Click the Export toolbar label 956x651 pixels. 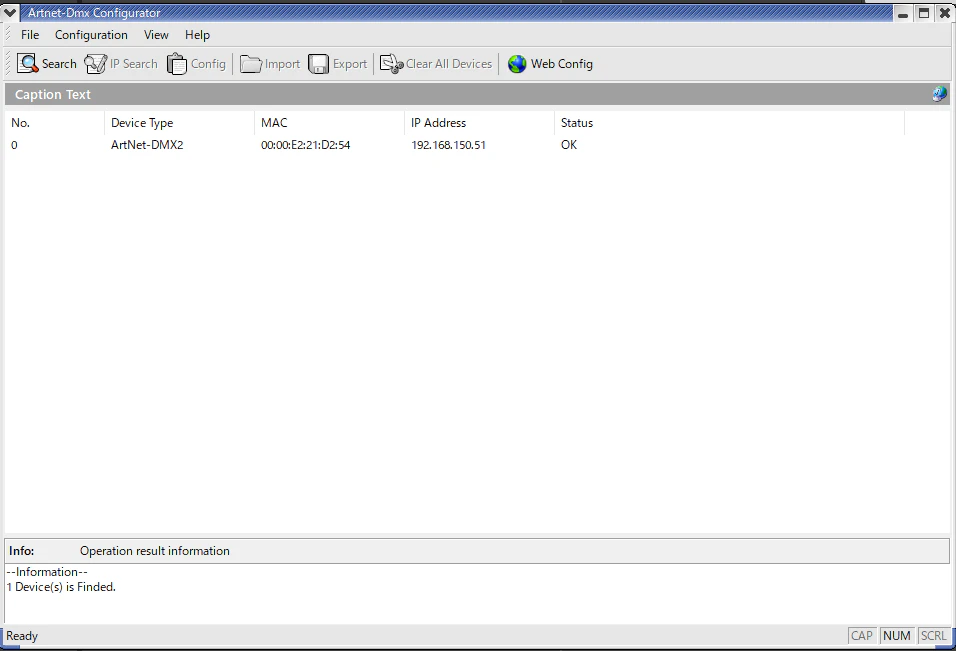coord(350,64)
